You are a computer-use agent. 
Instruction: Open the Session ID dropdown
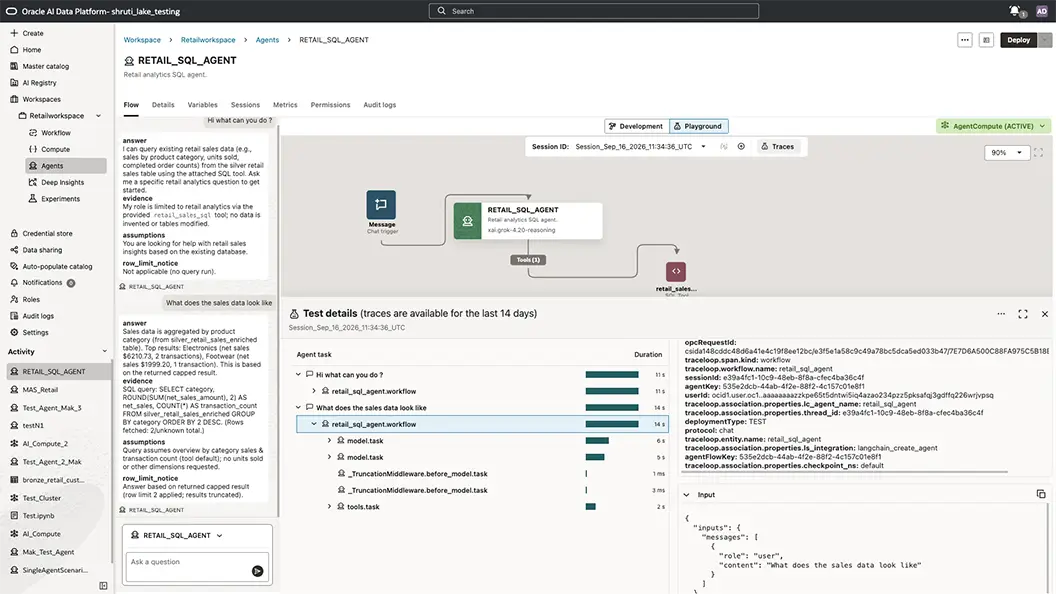[x=704, y=147]
